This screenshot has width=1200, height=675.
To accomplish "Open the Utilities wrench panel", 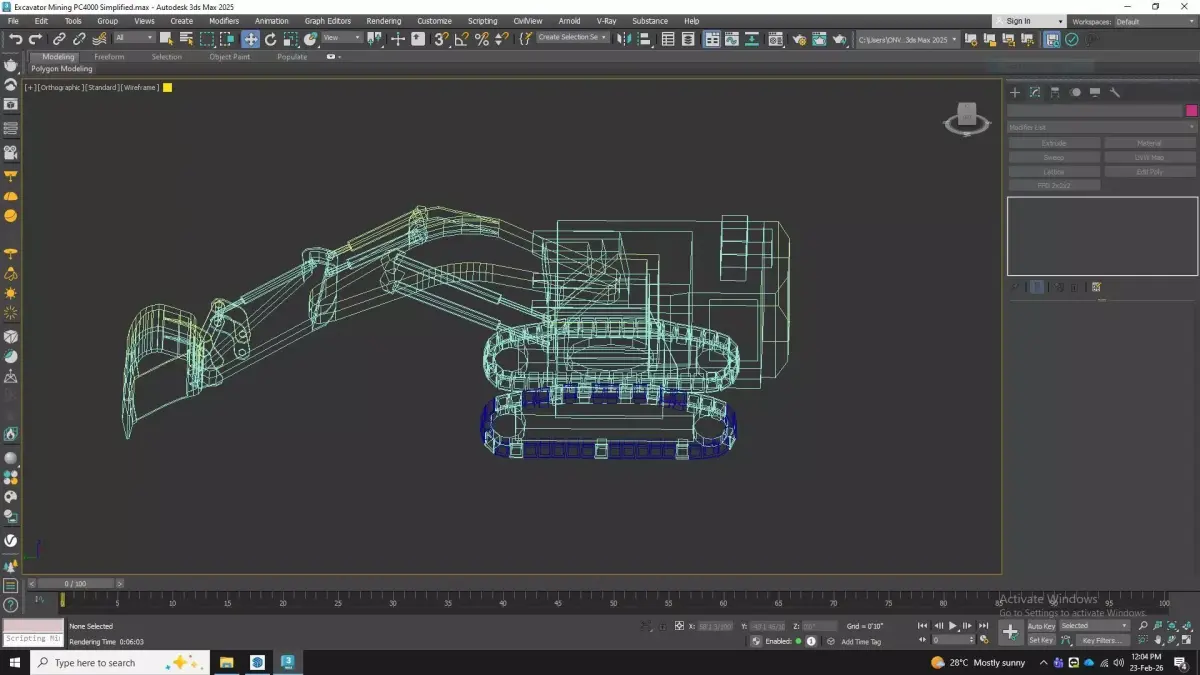I will coord(1115,92).
